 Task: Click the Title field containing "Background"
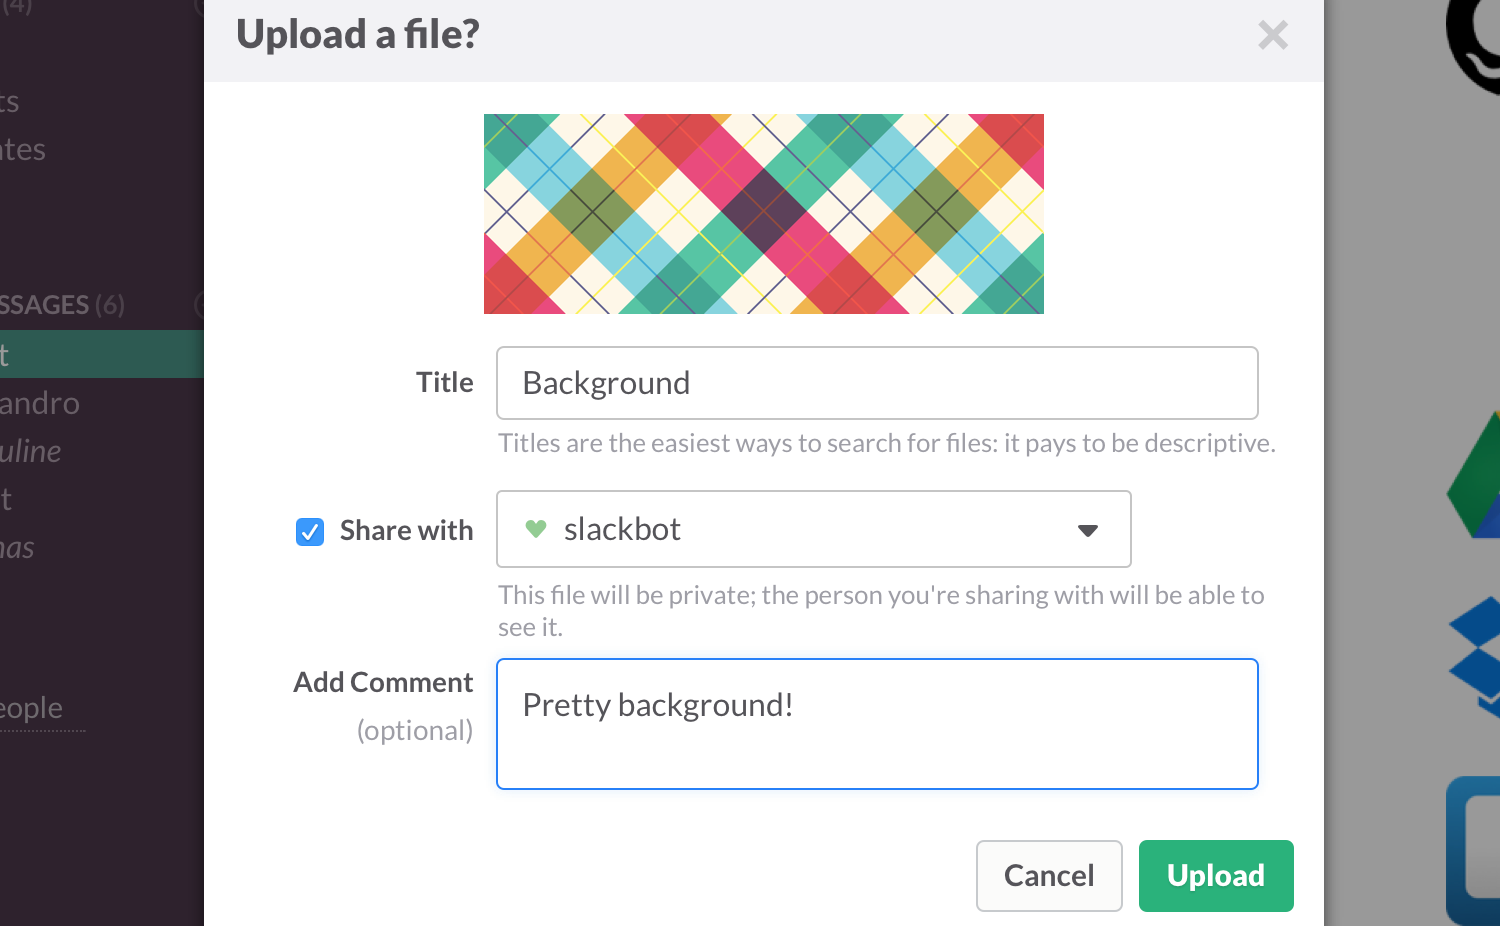tap(876, 383)
